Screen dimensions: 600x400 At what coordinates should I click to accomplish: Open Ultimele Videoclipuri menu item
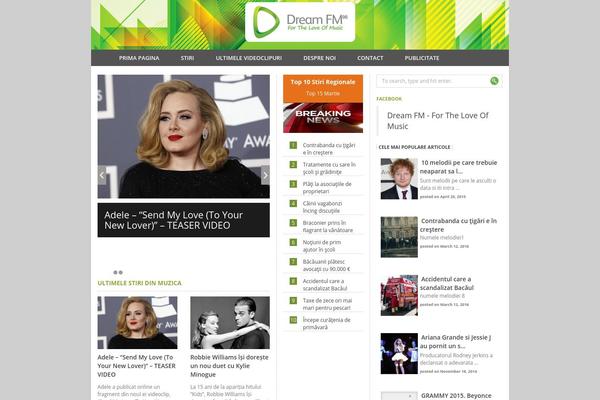pyautogui.click(x=249, y=58)
